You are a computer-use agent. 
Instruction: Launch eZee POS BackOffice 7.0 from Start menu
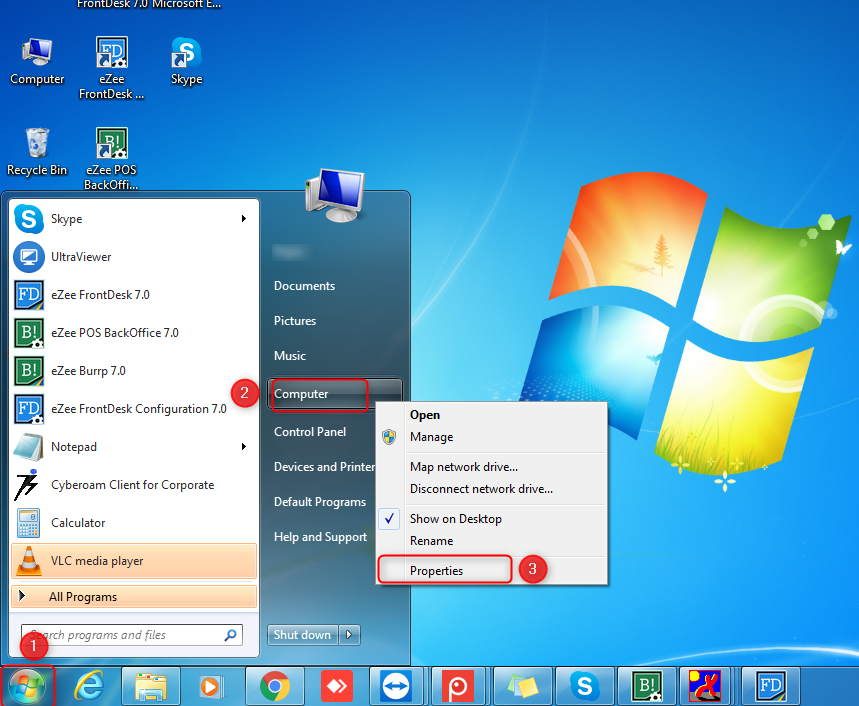134,333
